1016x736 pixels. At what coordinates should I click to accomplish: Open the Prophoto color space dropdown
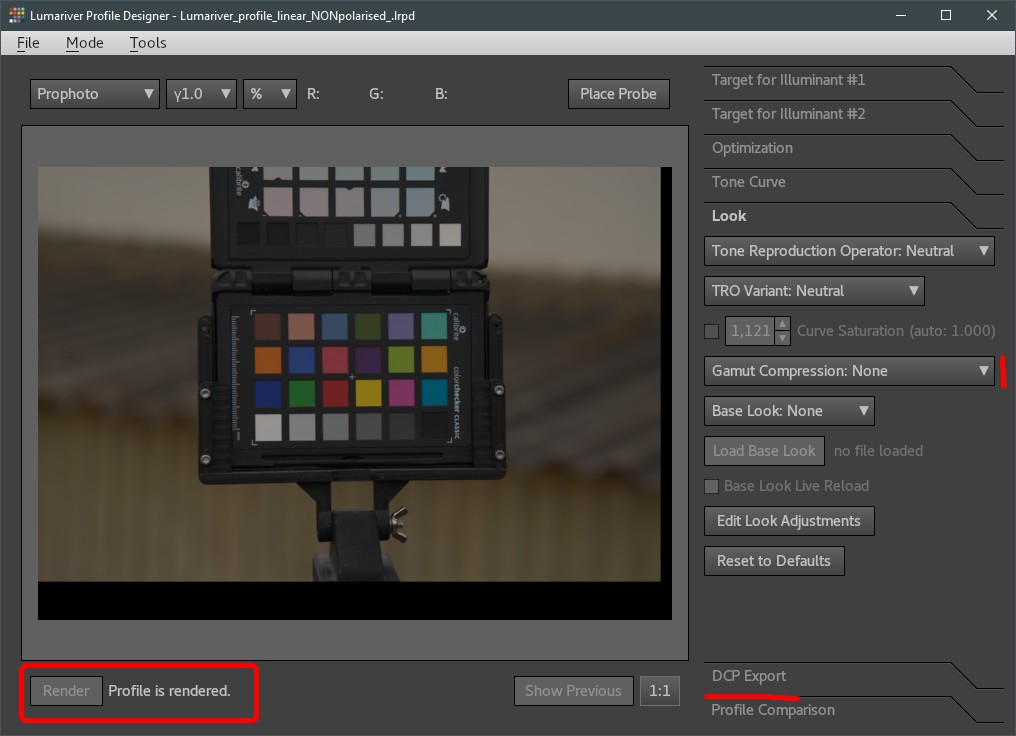(x=95, y=94)
